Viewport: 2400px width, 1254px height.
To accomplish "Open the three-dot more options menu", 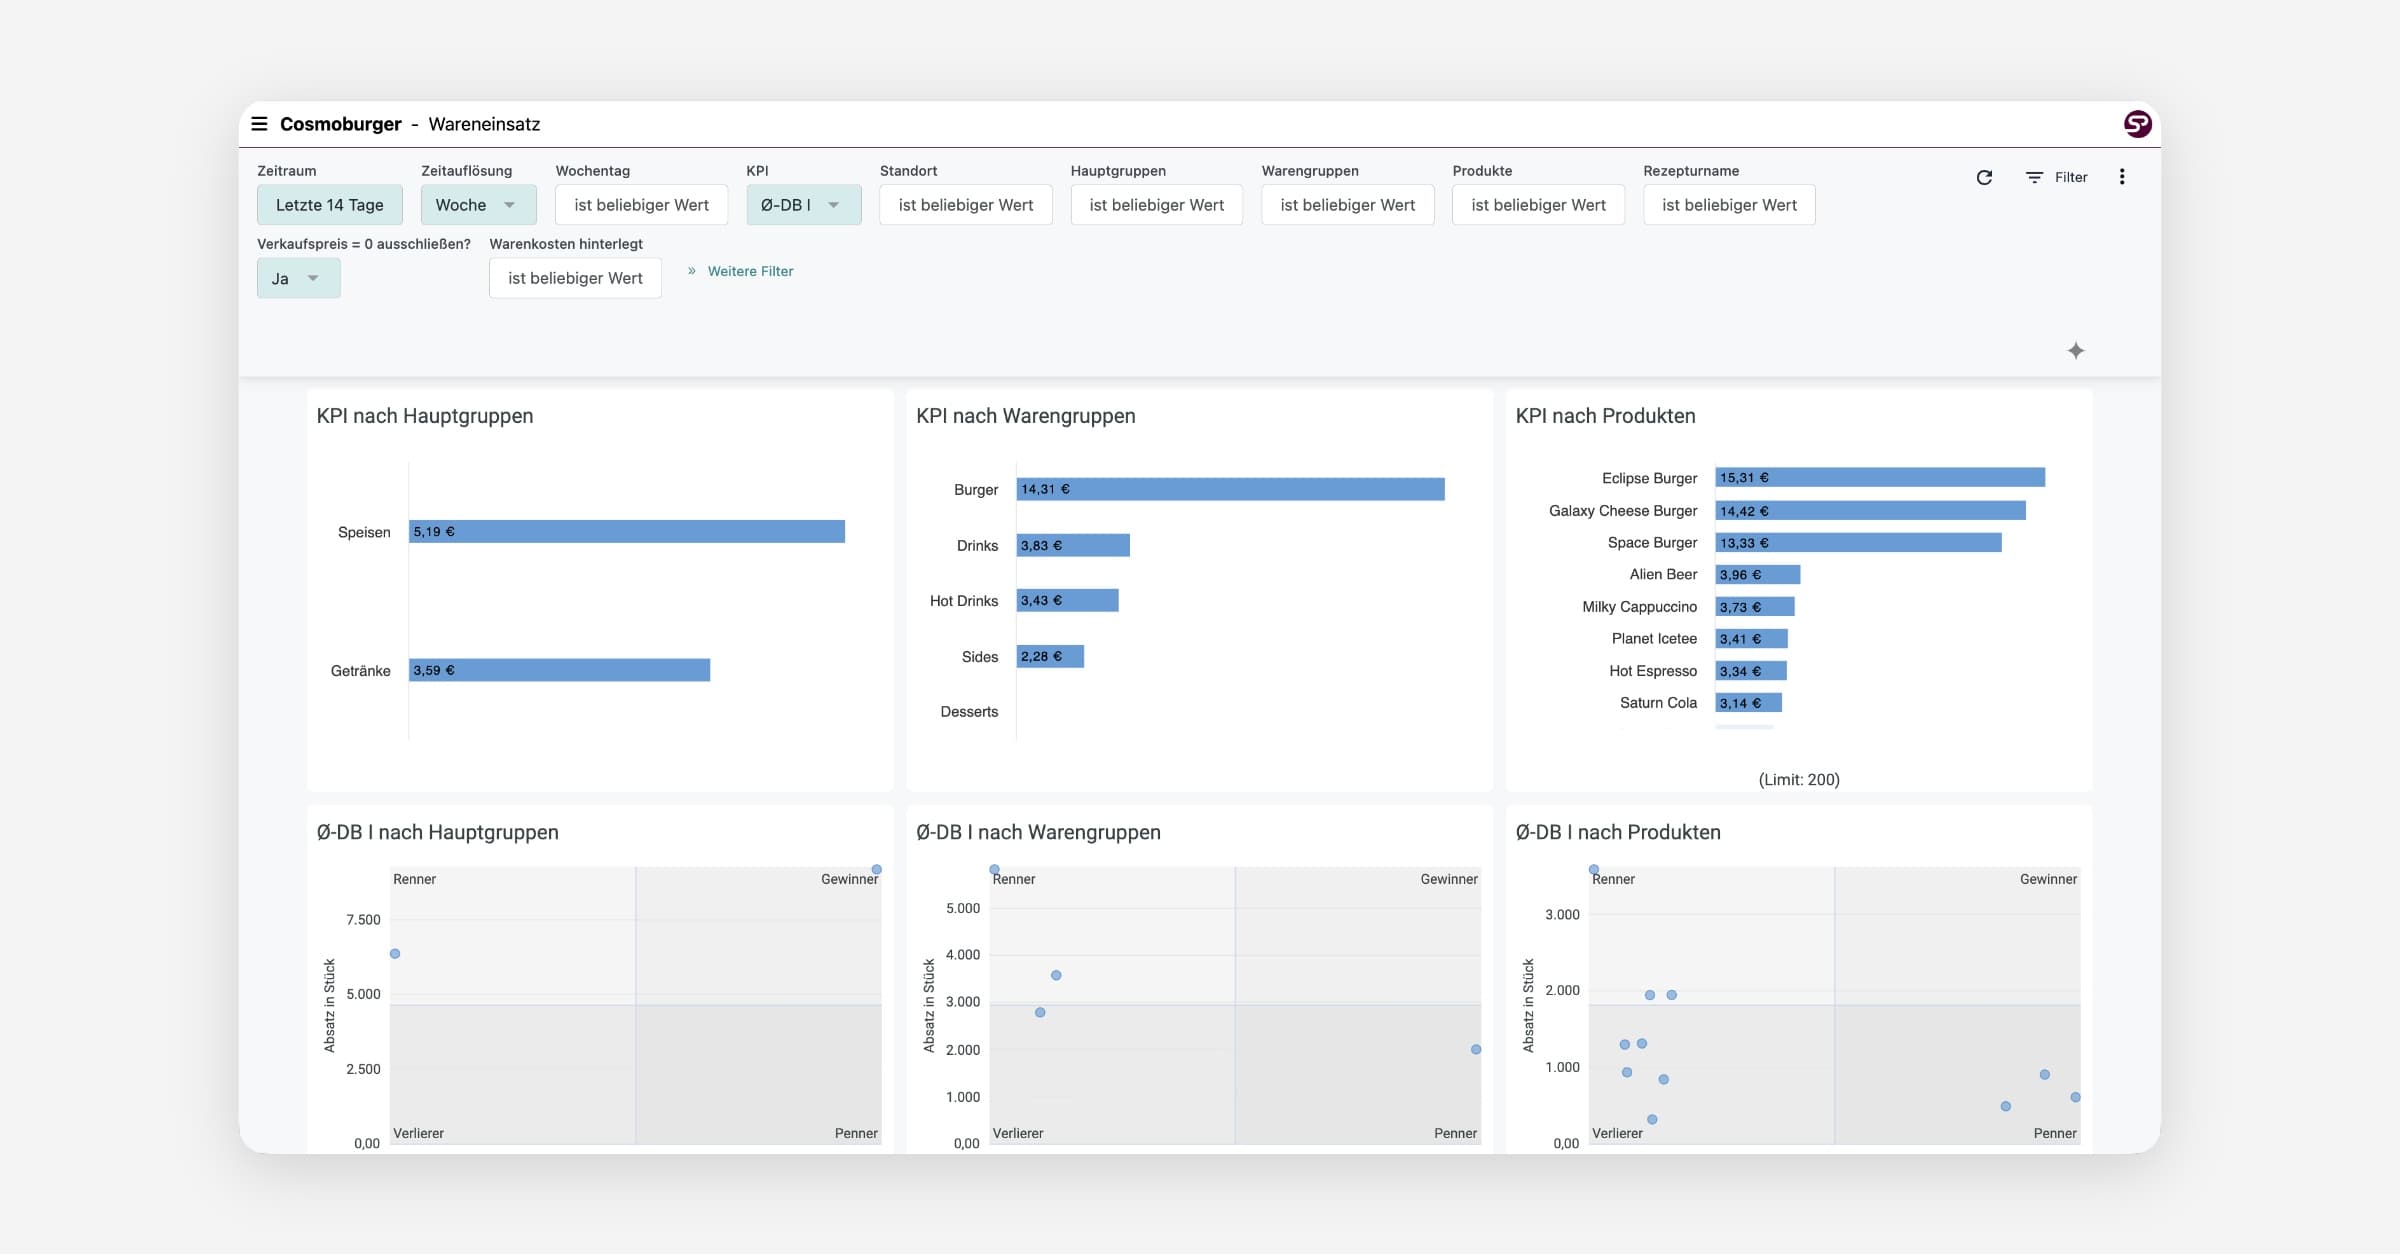I will 2122,177.
